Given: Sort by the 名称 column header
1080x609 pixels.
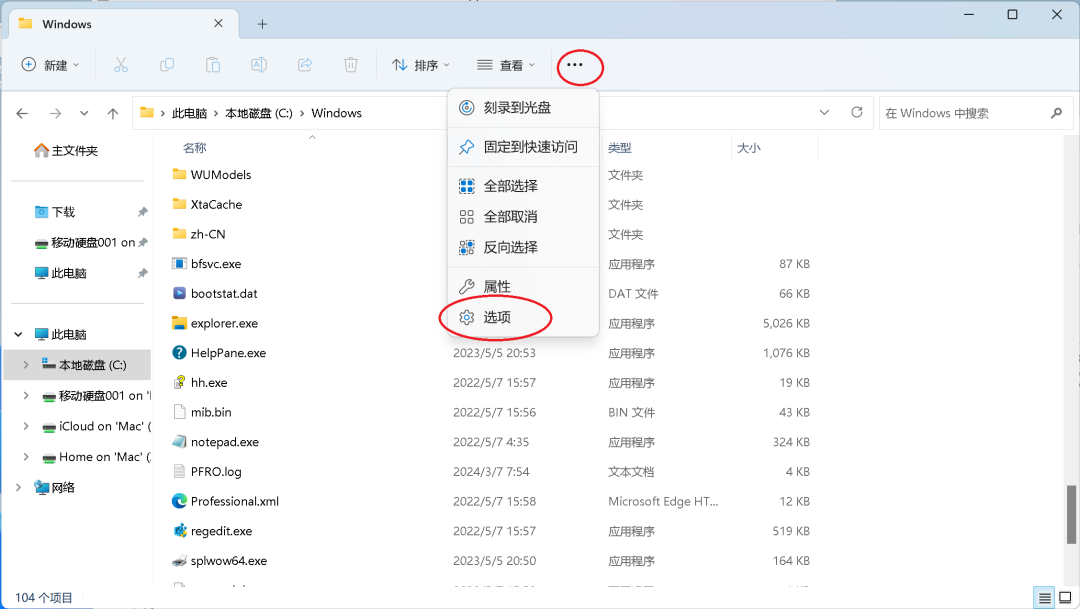Looking at the screenshot, I should click(x=195, y=148).
